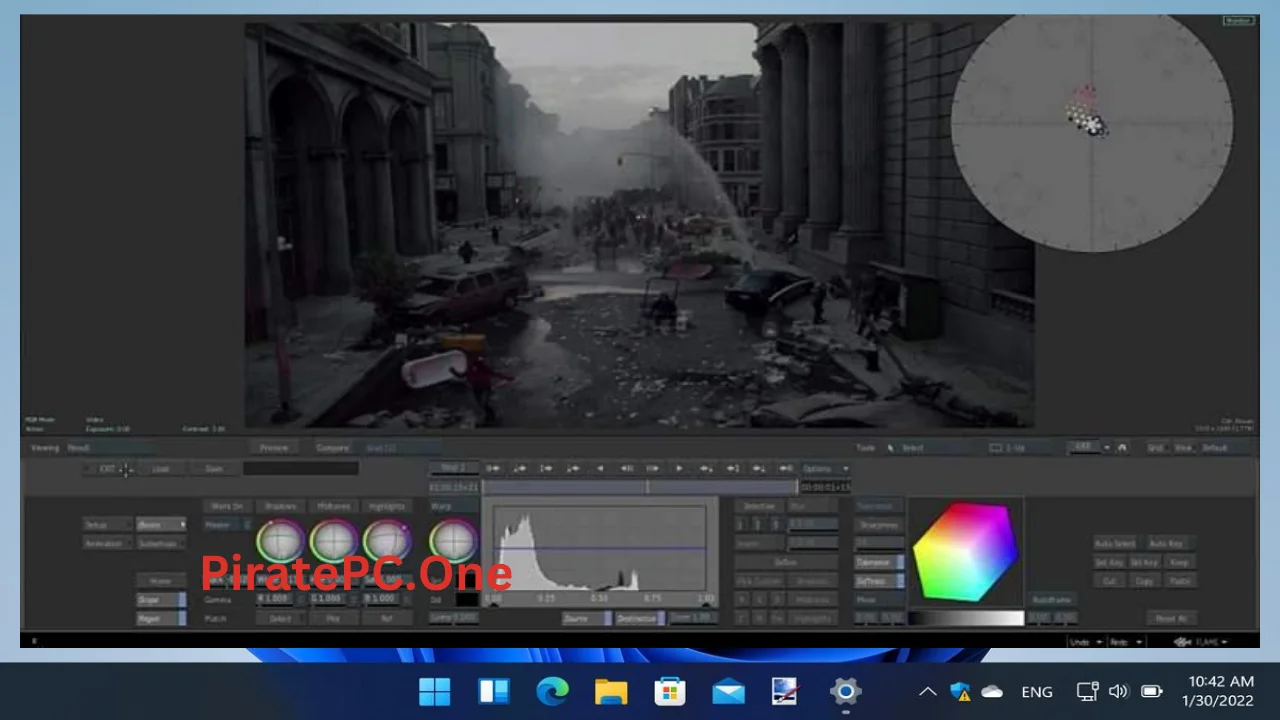Viewport: 1280px width, 720px height.
Task: Click the timeline scrub bar
Action: [640, 487]
